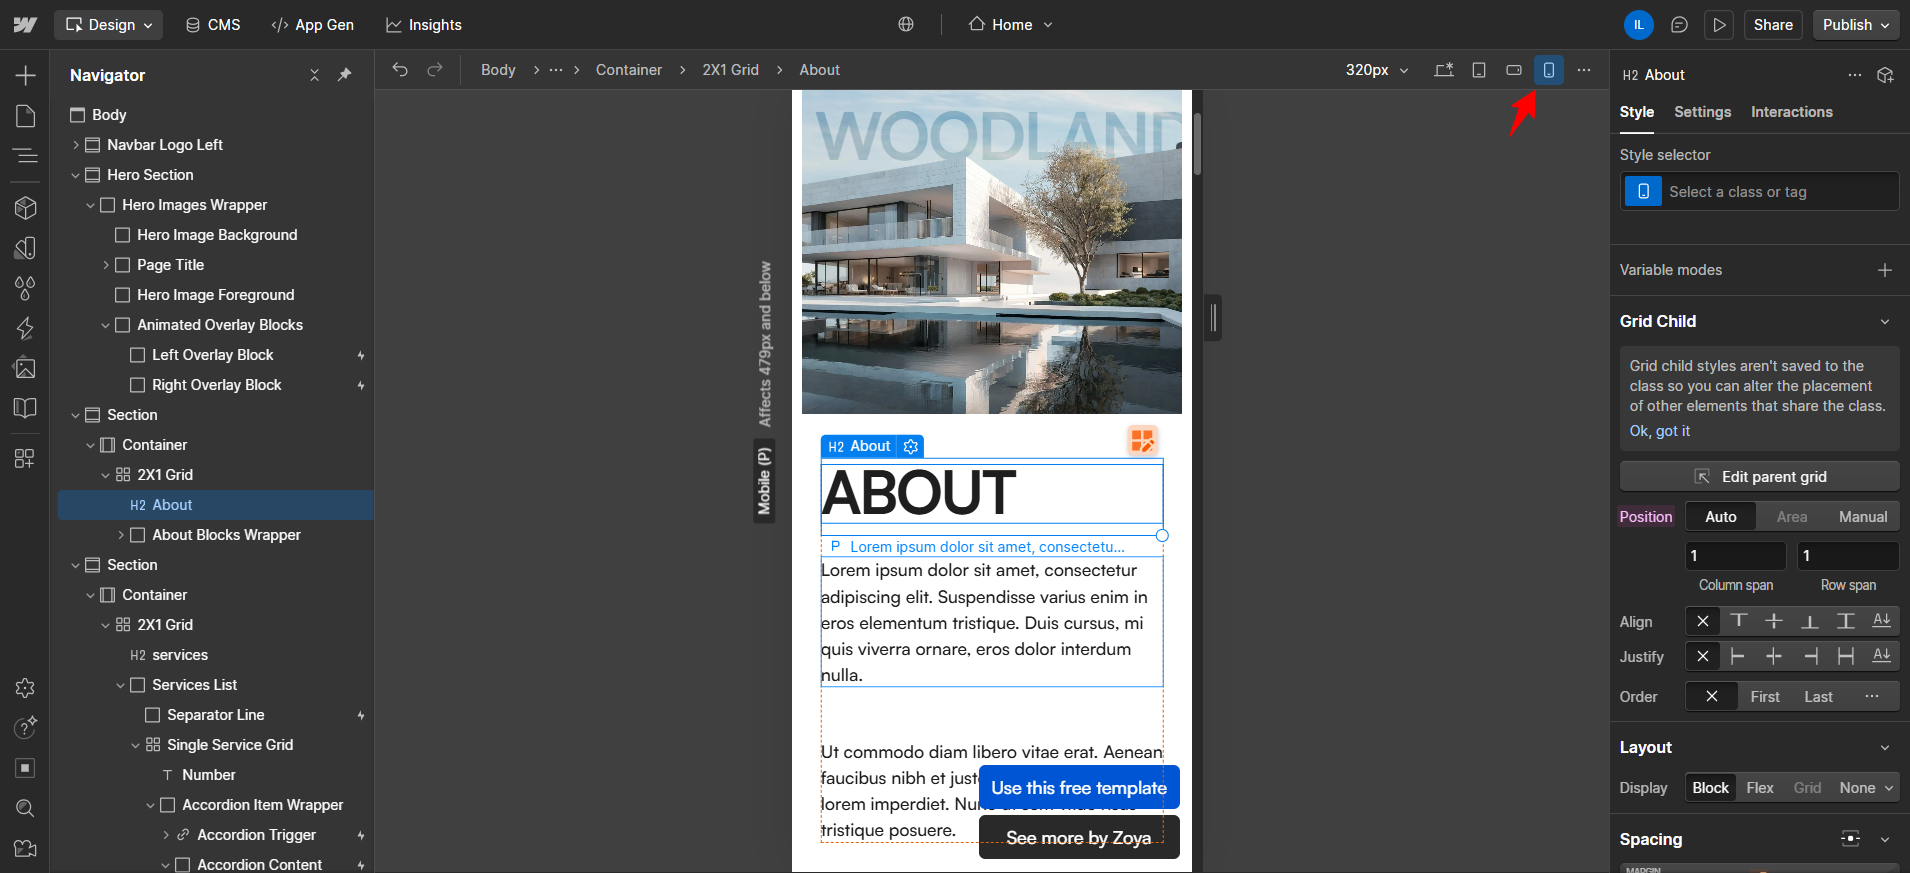Add a custom breakpoint with star icon
The image size is (1910, 873).
point(1444,70)
